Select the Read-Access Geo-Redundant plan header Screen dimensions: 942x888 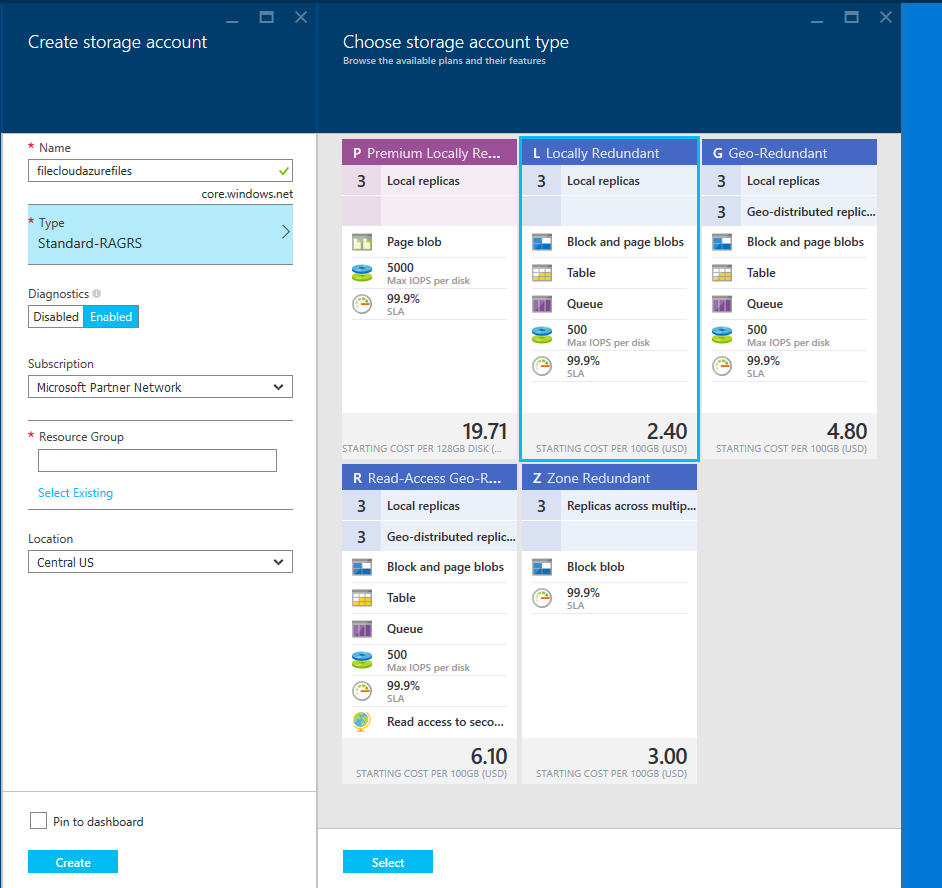click(x=428, y=477)
